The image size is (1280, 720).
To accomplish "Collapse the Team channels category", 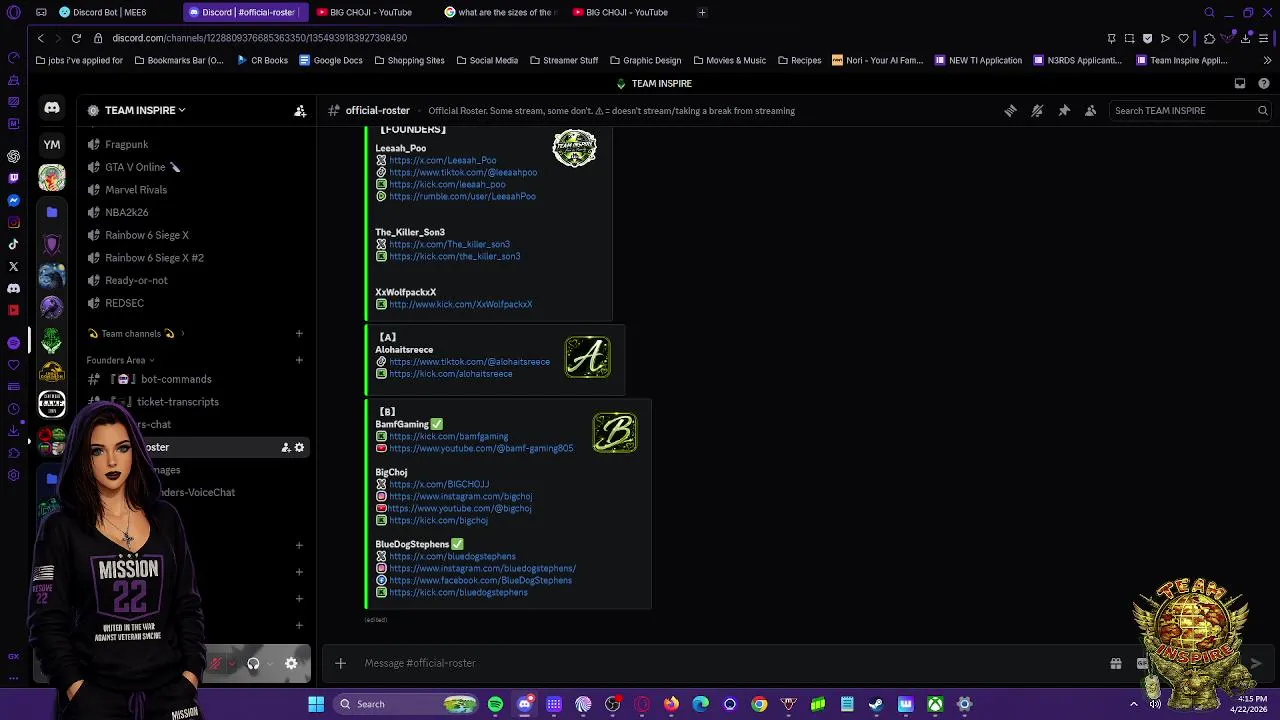I will (x=137, y=334).
